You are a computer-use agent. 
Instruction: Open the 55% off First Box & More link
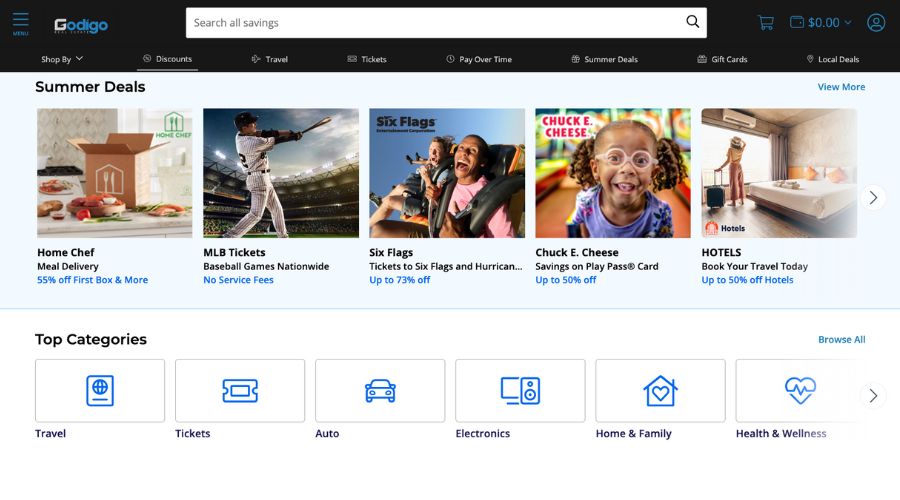(x=92, y=280)
